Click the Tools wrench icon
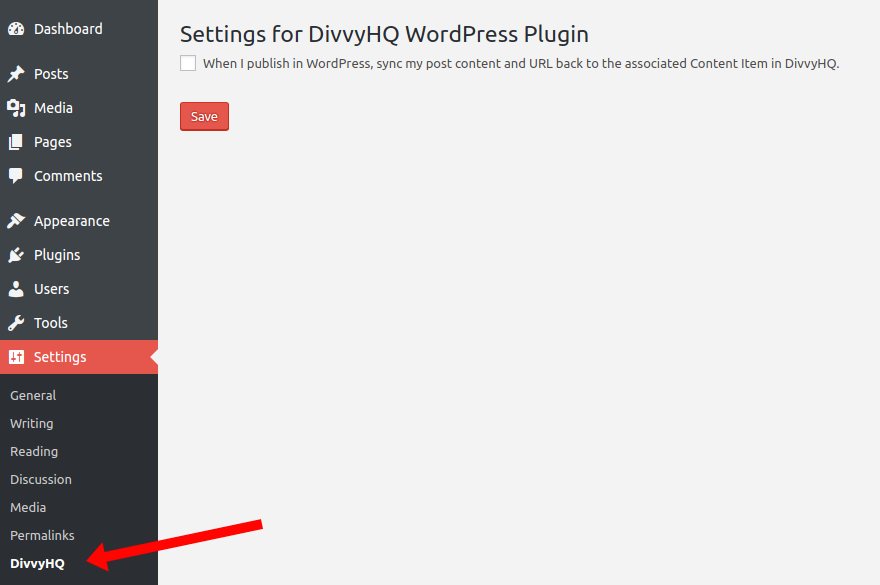The width and height of the screenshot is (880, 585). (x=16, y=323)
